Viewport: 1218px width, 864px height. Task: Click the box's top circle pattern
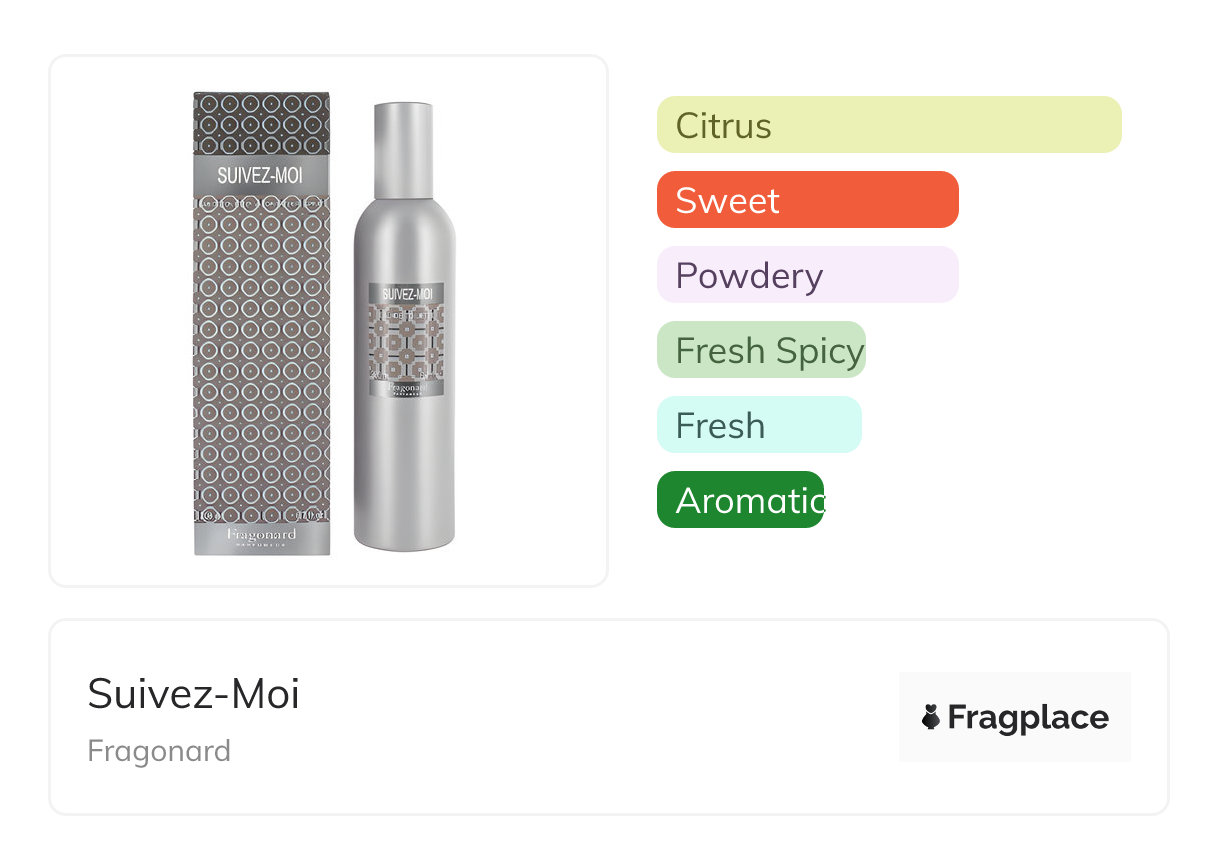[x=261, y=122]
